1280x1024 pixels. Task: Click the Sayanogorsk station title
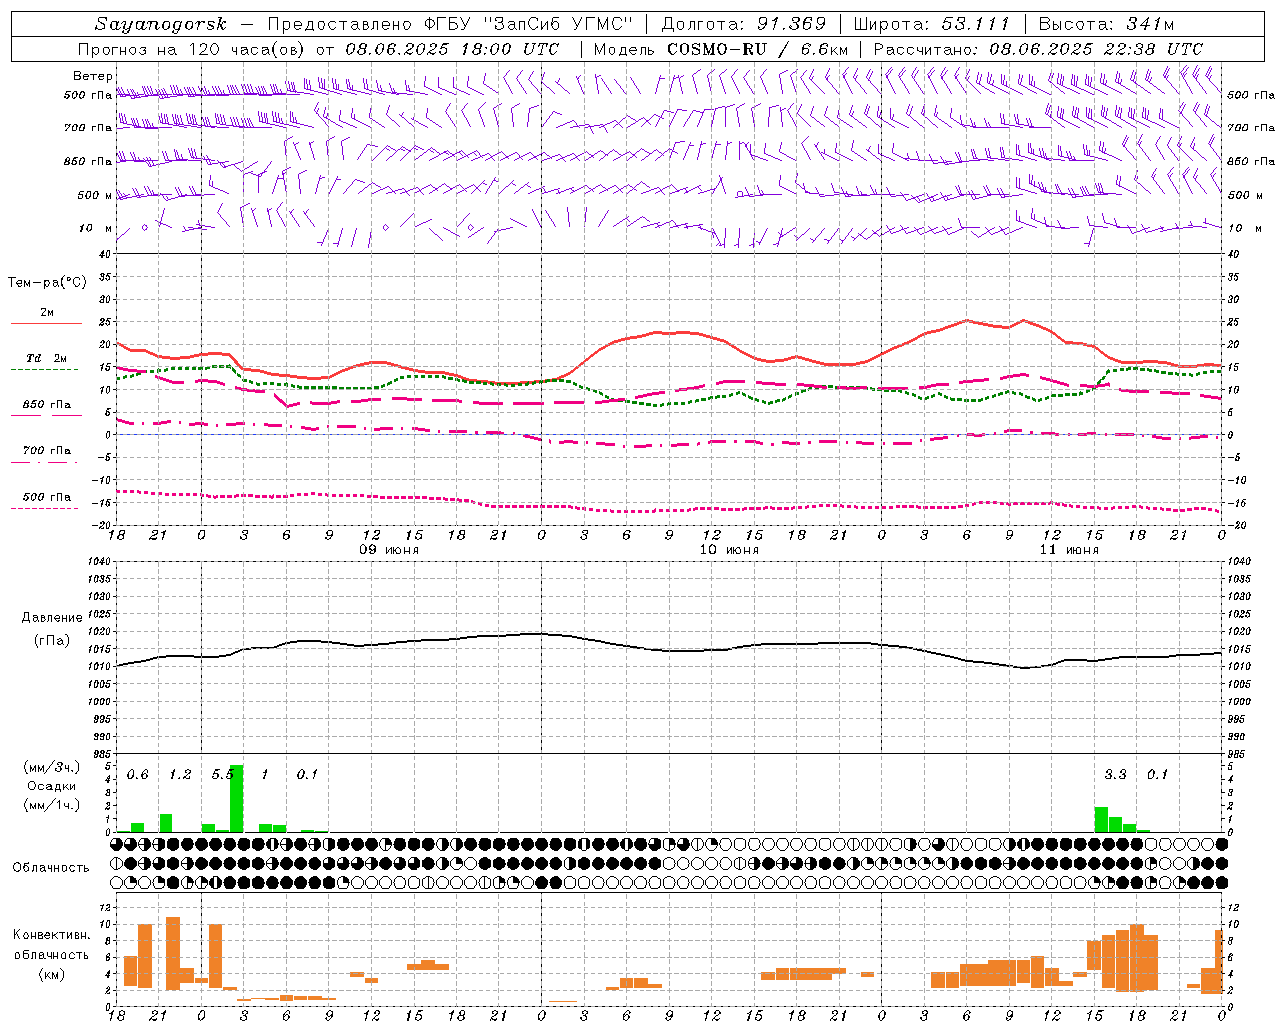click(161, 24)
